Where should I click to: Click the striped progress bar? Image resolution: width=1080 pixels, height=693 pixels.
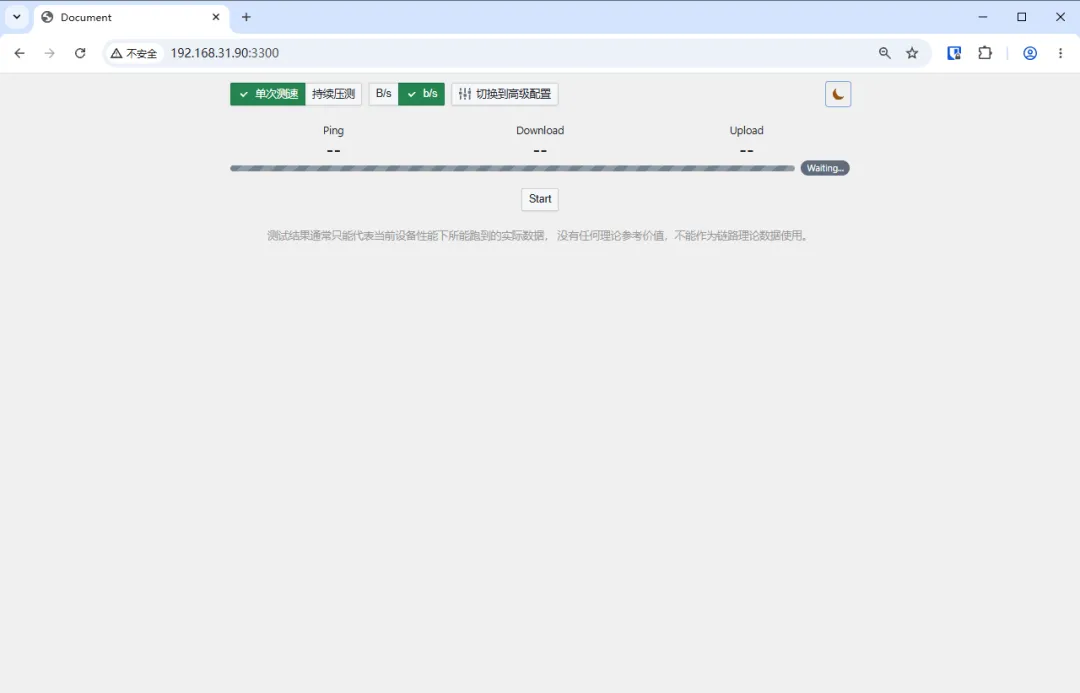tap(512, 168)
